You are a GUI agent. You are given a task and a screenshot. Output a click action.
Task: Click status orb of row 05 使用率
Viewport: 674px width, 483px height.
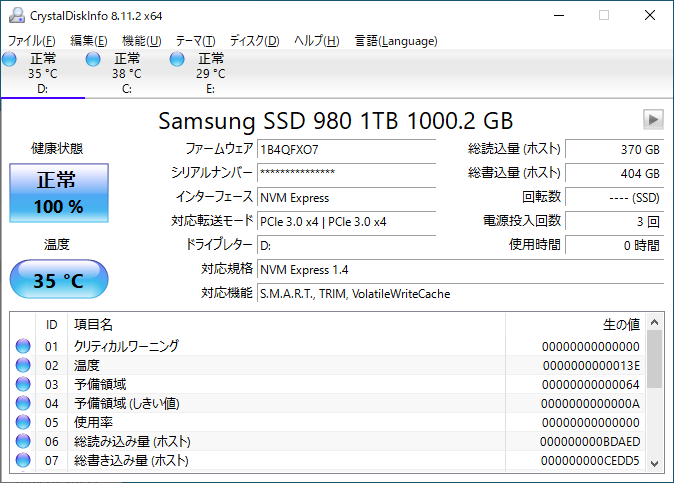coord(23,422)
